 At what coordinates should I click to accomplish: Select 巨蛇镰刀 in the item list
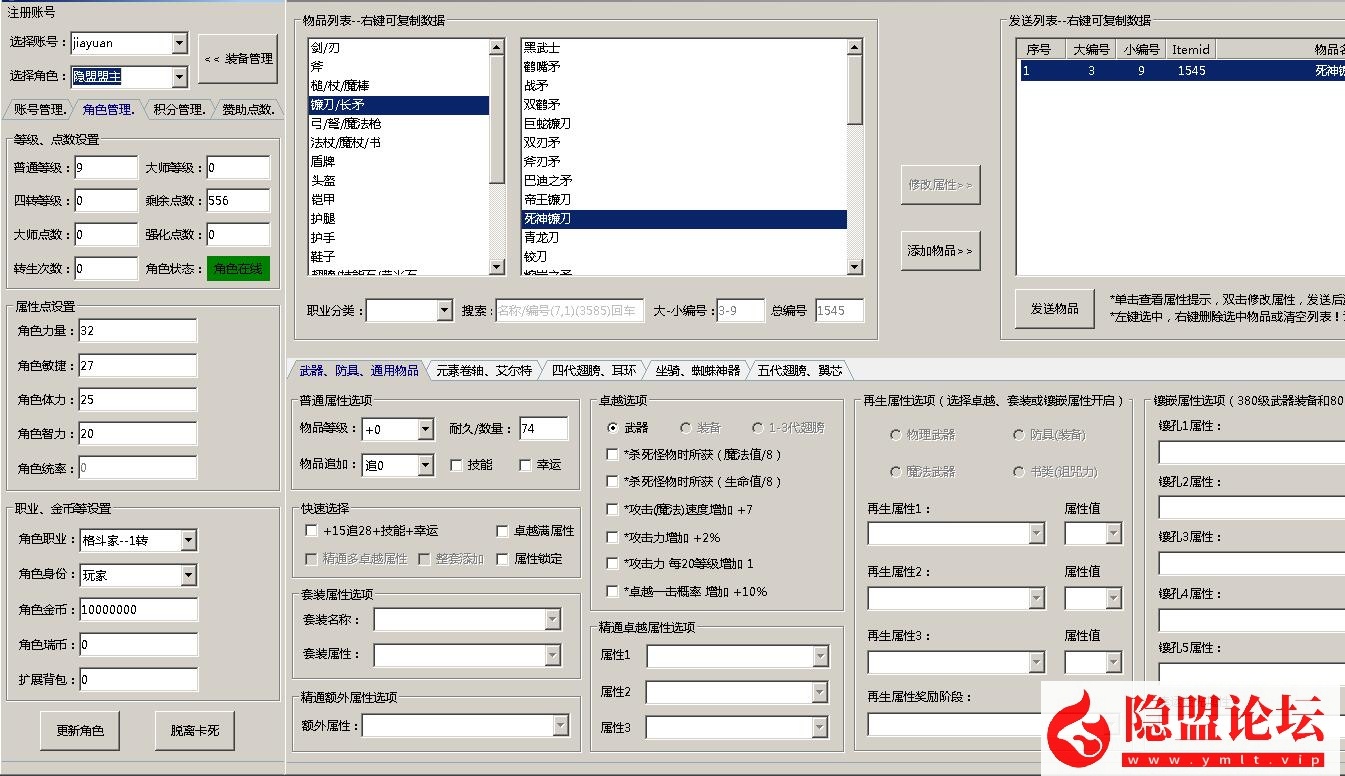pos(684,124)
